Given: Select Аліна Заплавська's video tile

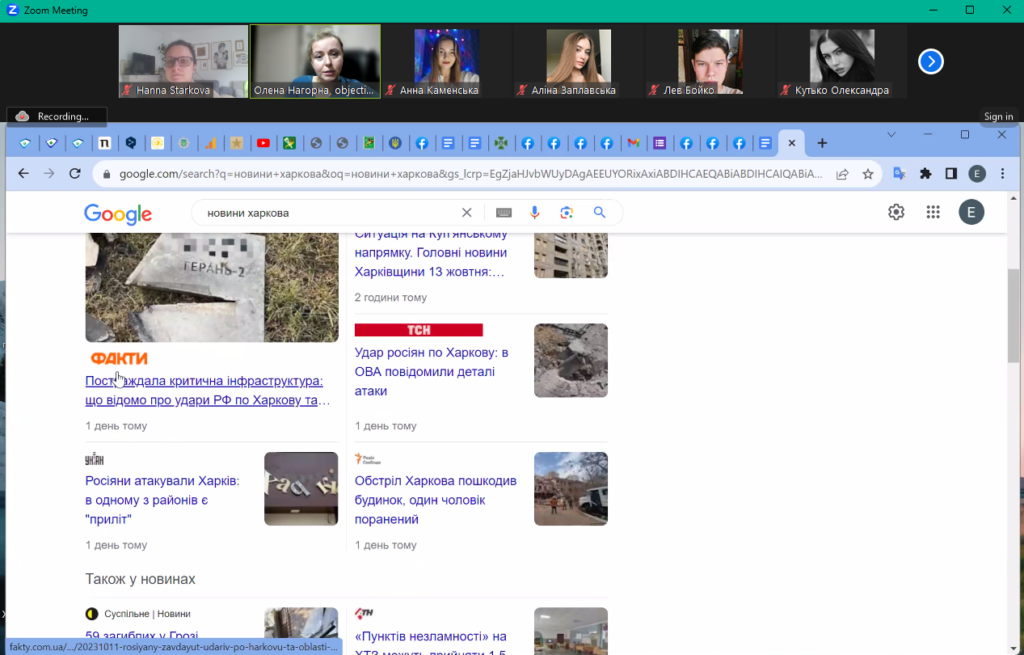Looking at the screenshot, I should [579, 61].
